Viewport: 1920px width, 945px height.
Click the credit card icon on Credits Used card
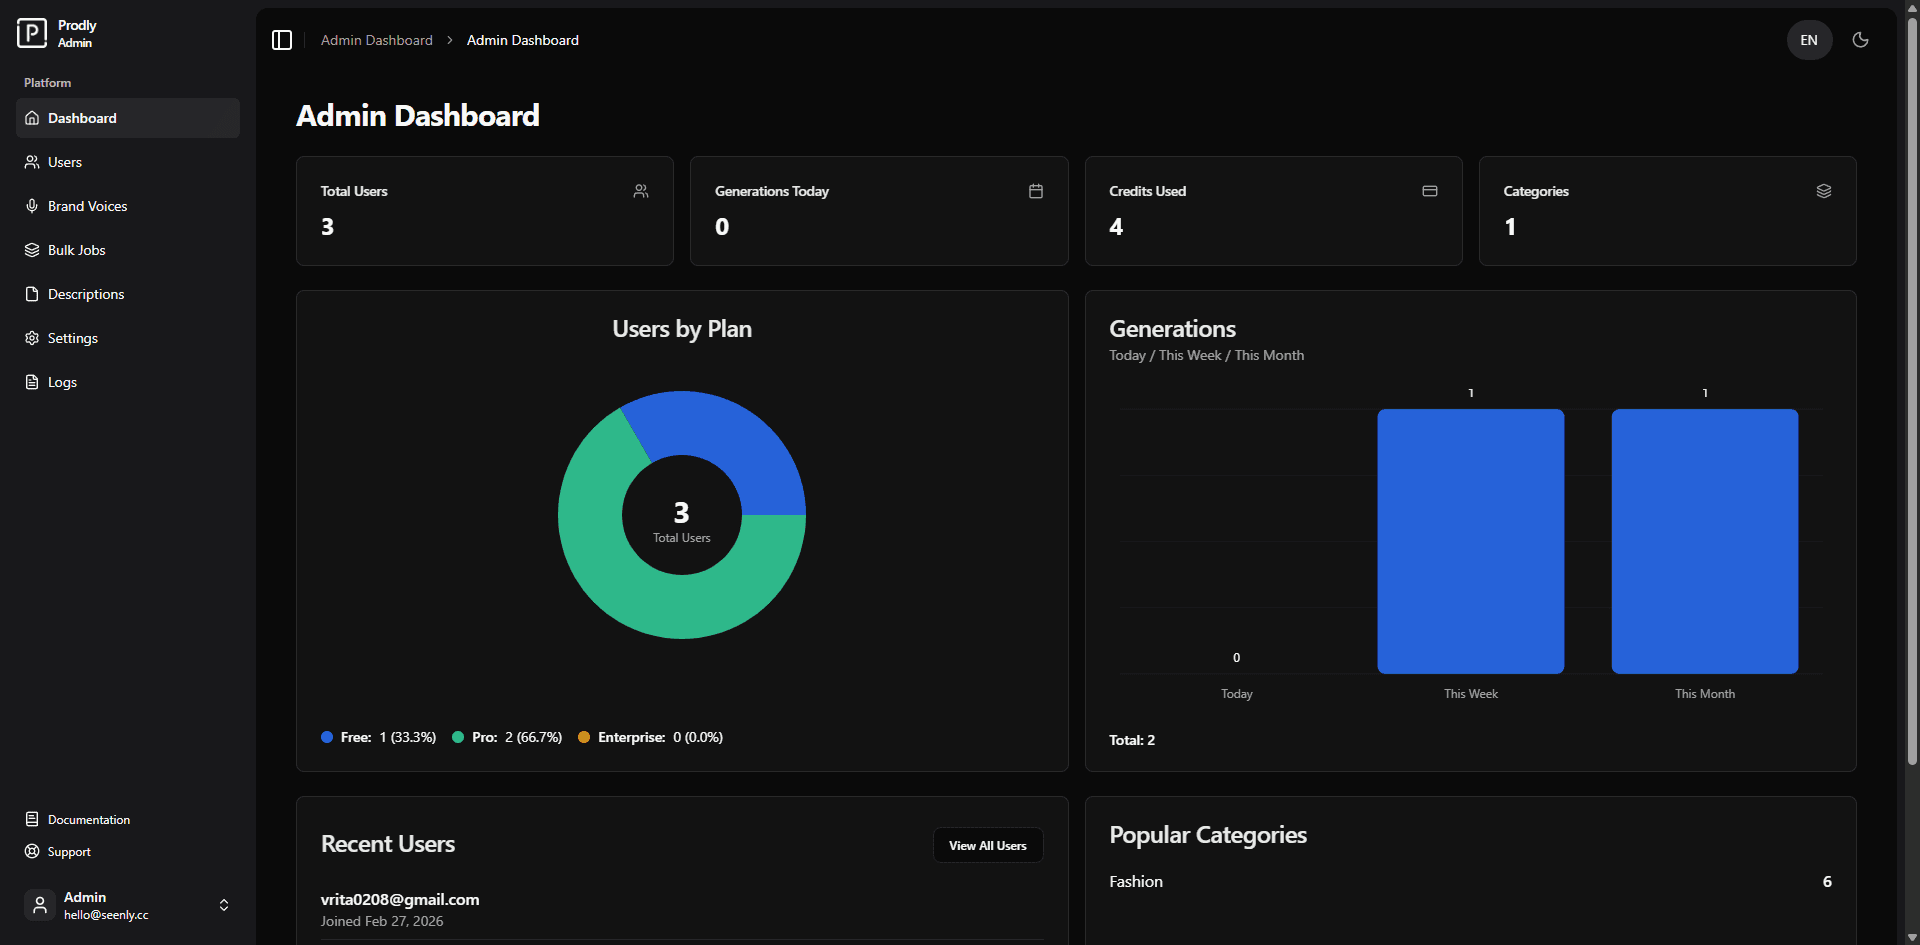click(x=1430, y=191)
